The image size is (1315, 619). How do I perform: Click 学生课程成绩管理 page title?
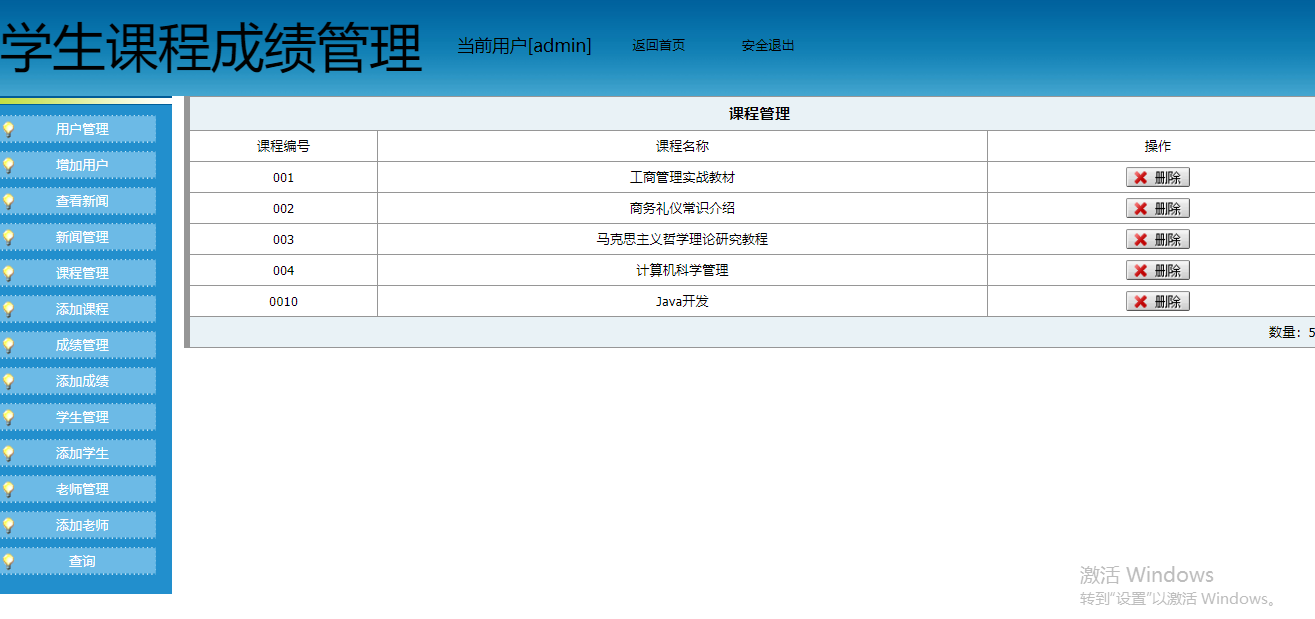tap(211, 49)
